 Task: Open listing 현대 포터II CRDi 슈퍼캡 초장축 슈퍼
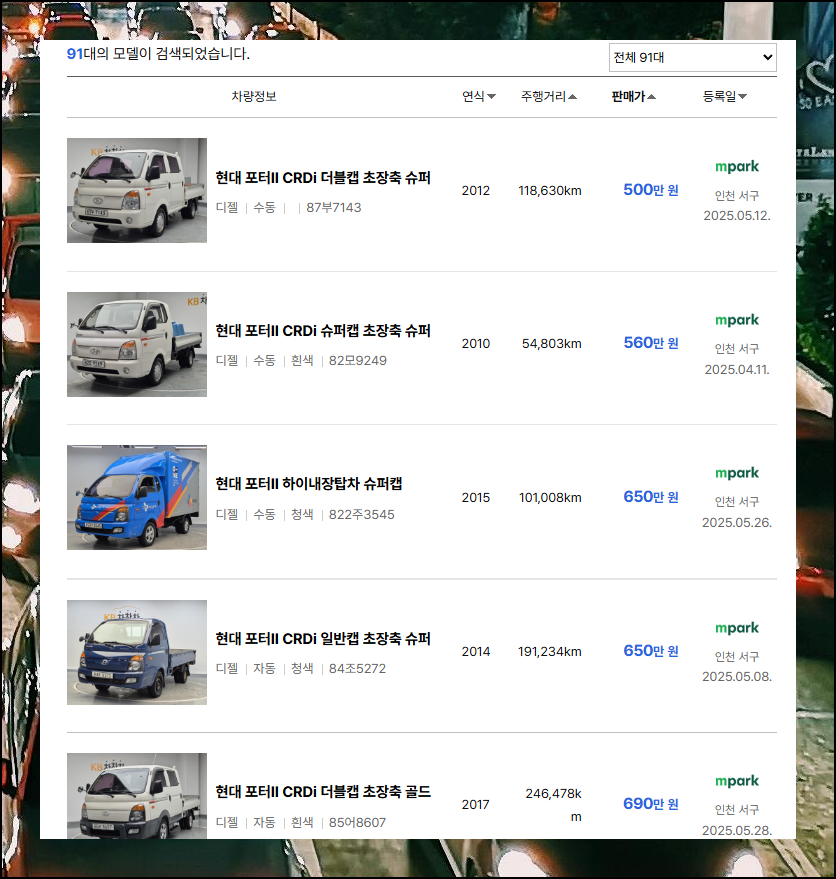[x=323, y=331]
